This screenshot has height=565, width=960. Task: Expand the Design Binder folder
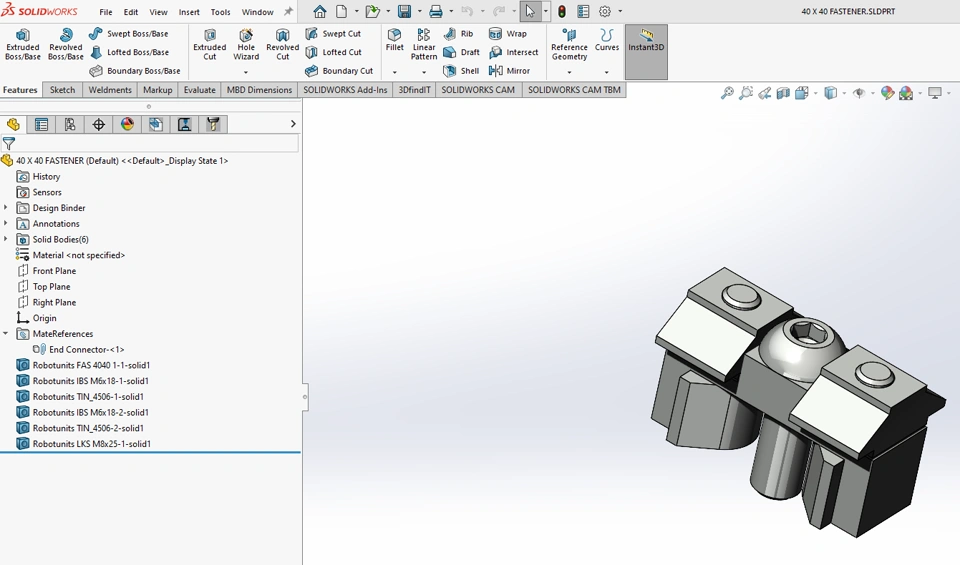pos(6,208)
